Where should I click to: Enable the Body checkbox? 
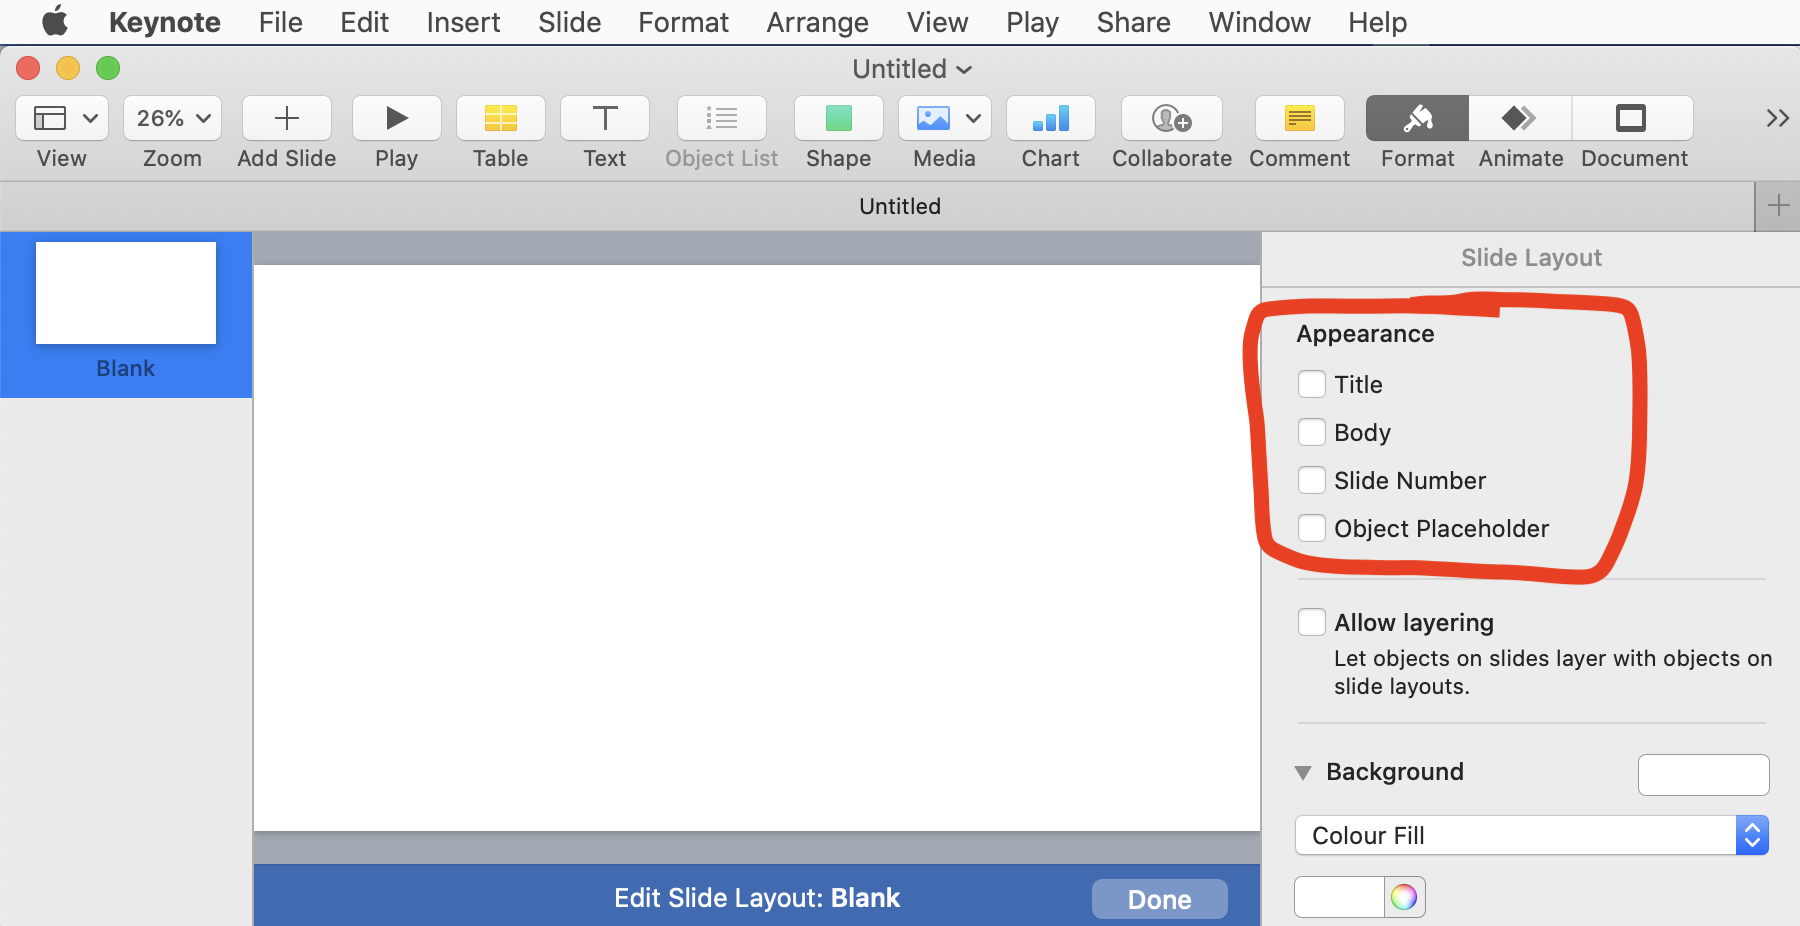[1312, 432]
